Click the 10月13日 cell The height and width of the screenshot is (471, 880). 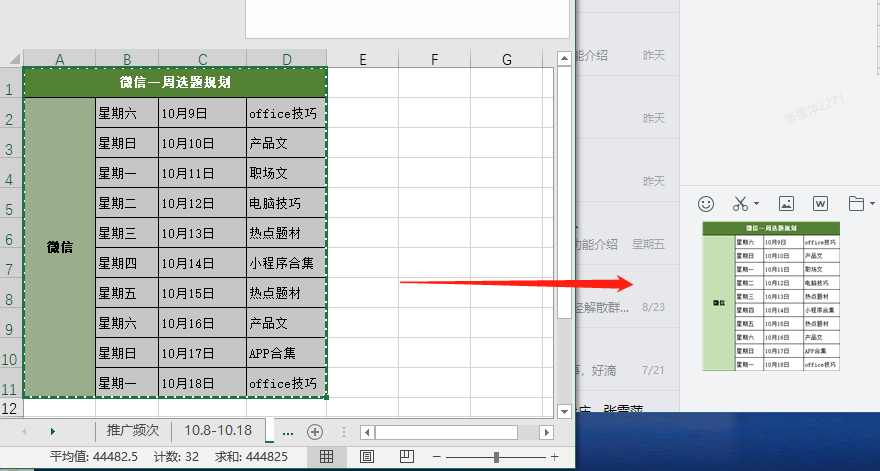[203, 233]
